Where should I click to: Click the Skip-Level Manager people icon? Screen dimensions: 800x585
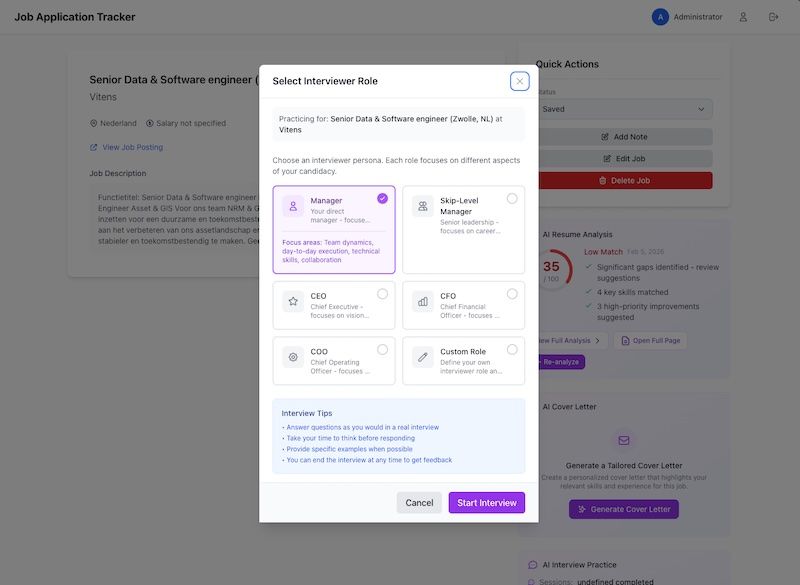[422, 206]
